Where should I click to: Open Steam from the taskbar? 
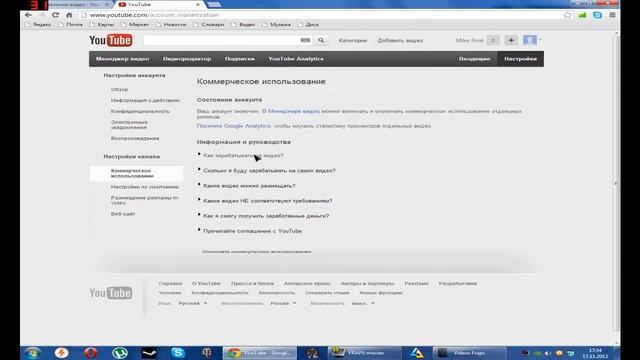coord(149,353)
